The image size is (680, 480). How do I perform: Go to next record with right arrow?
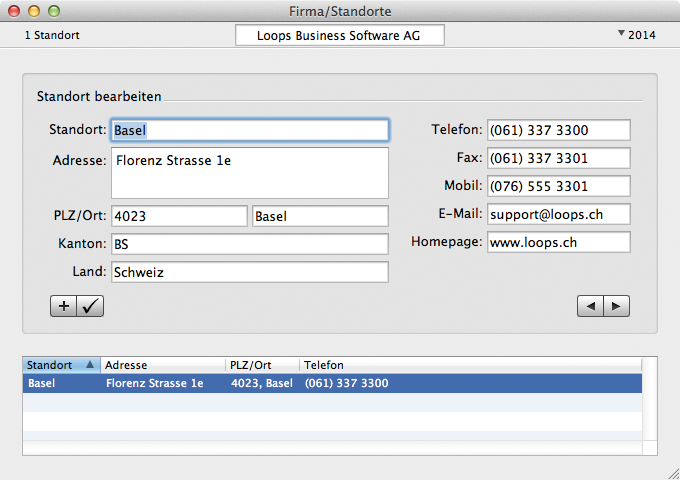pos(616,307)
